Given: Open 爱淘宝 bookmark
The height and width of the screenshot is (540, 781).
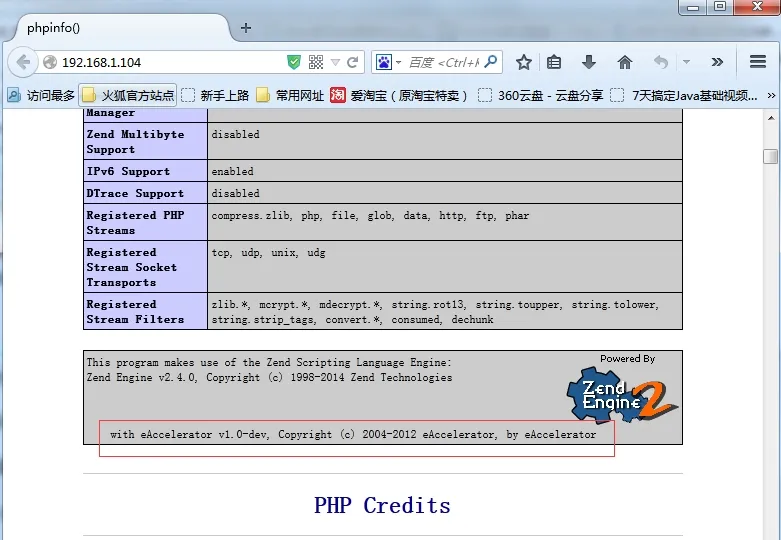Looking at the screenshot, I should tap(399, 95).
